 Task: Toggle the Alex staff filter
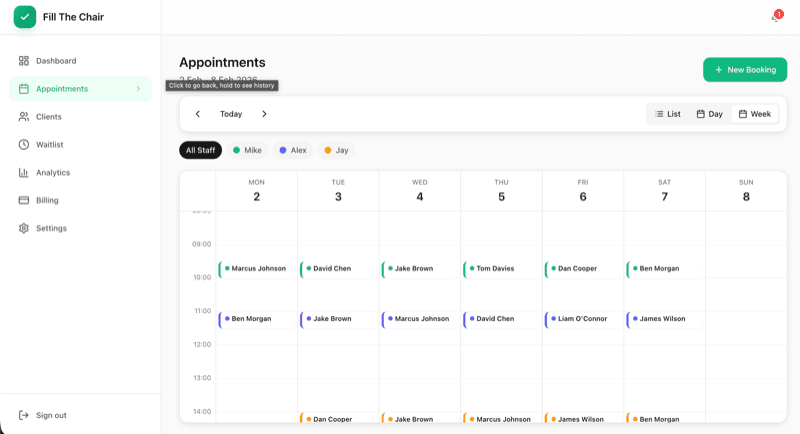tap(293, 150)
